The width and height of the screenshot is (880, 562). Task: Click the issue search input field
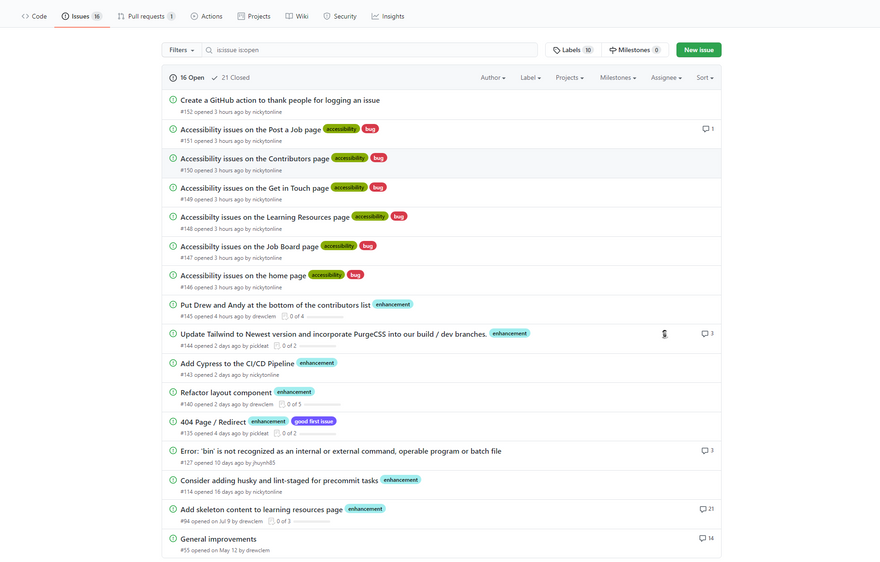point(370,50)
